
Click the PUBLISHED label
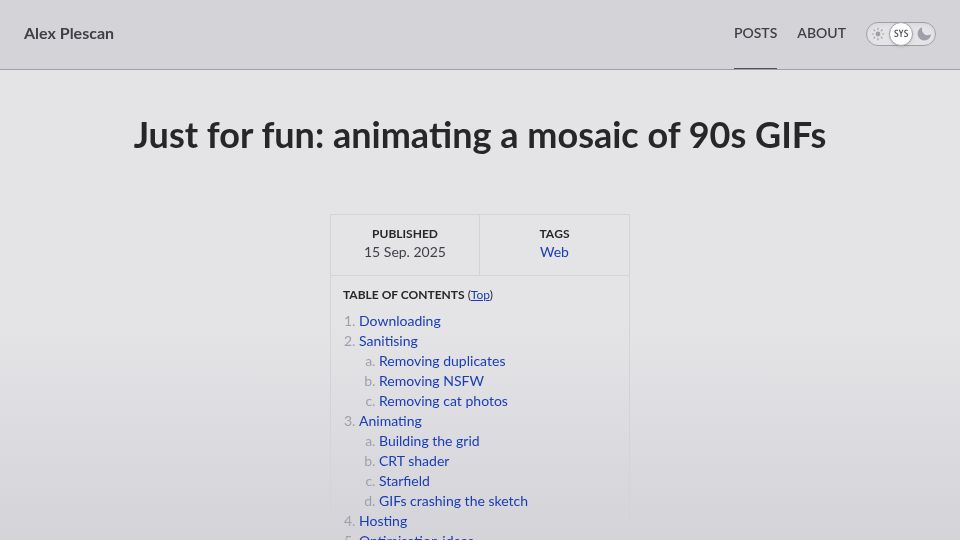tap(405, 234)
